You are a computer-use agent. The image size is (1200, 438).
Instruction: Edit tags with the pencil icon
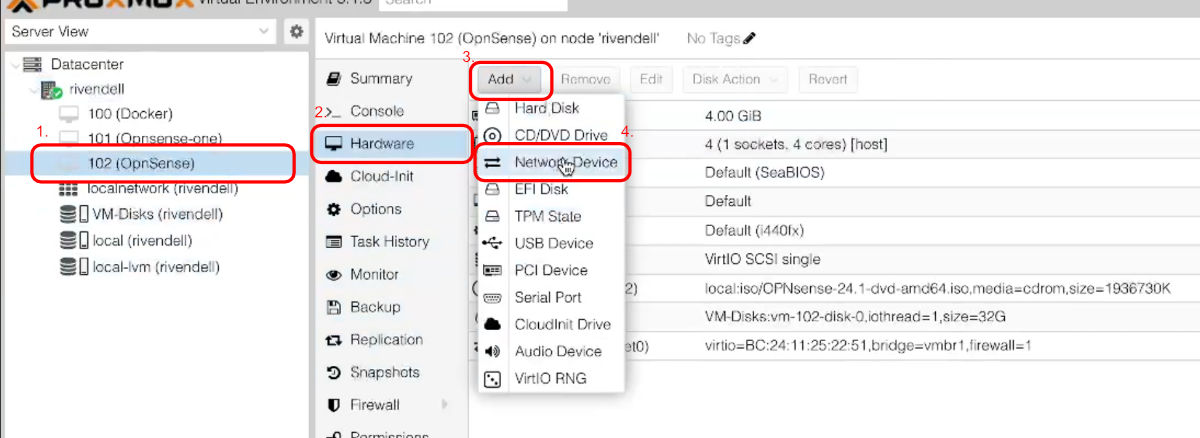(x=750, y=39)
